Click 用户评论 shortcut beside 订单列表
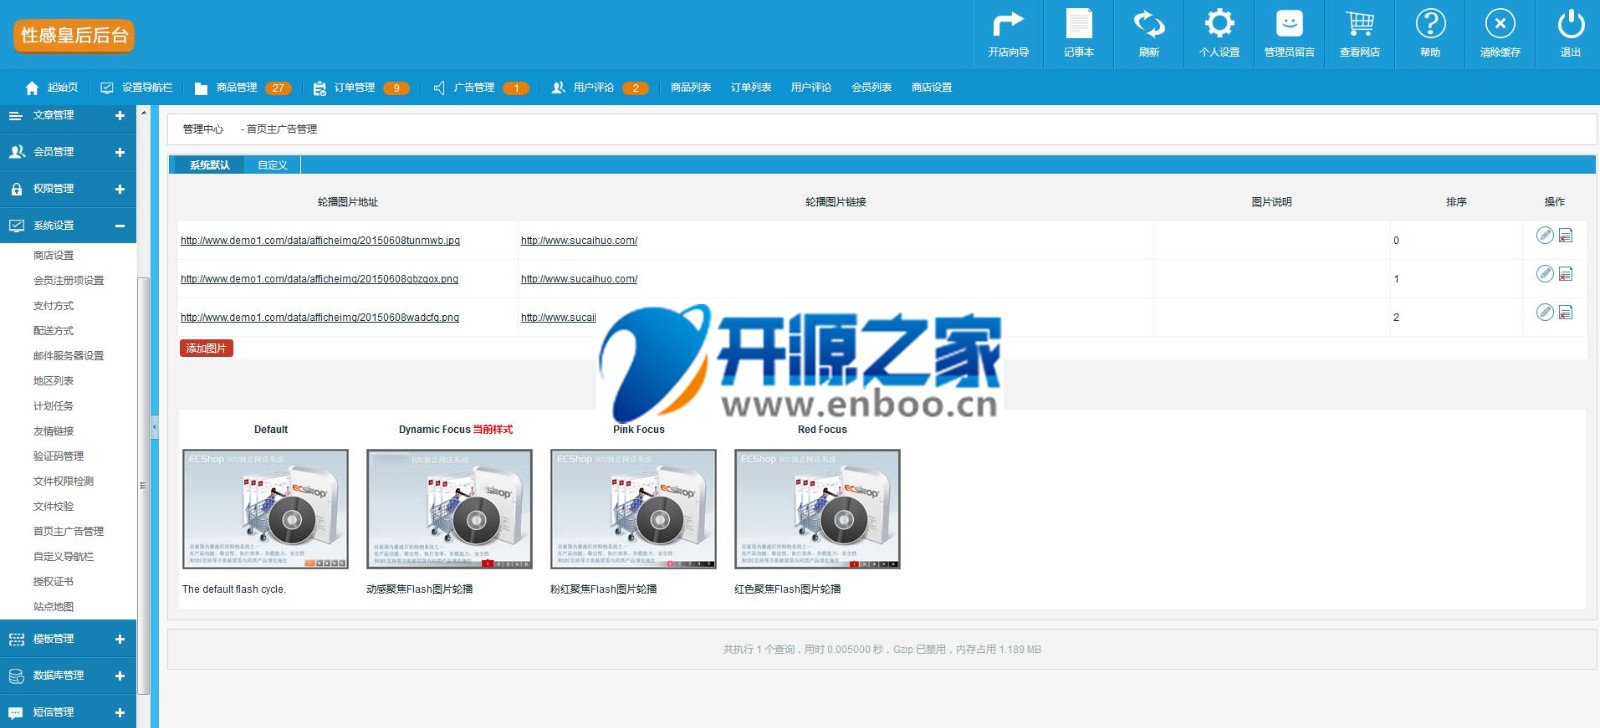1600x728 pixels. [811, 88]
